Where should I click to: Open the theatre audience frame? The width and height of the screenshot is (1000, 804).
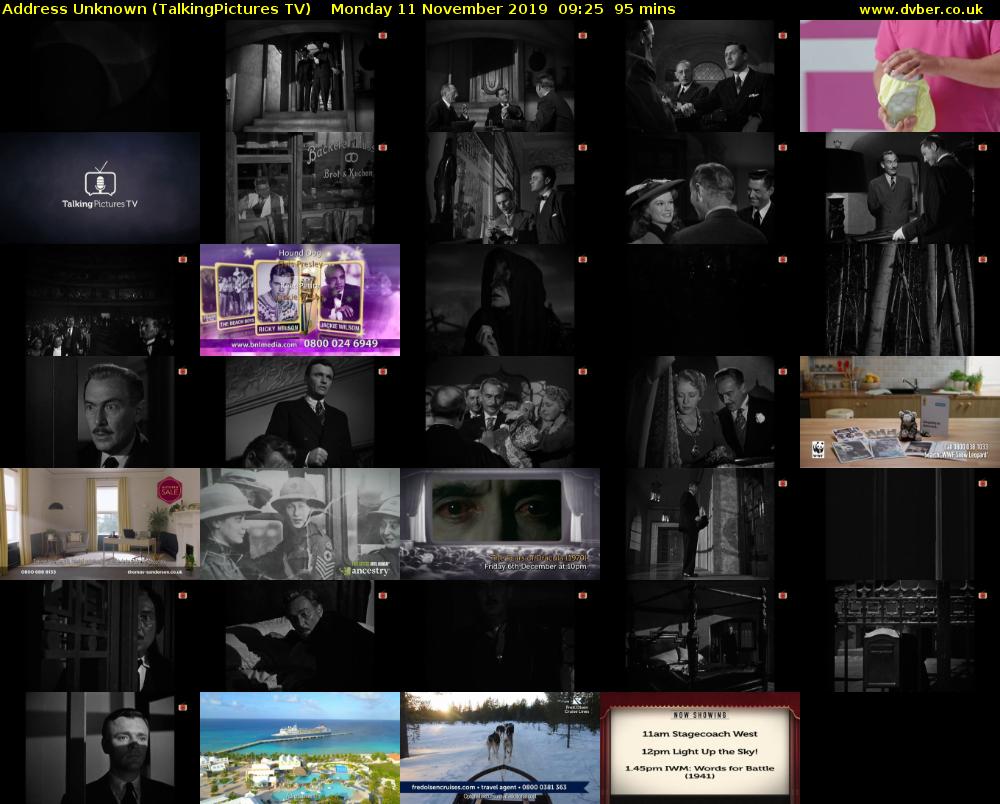click(x=99, y=300)
